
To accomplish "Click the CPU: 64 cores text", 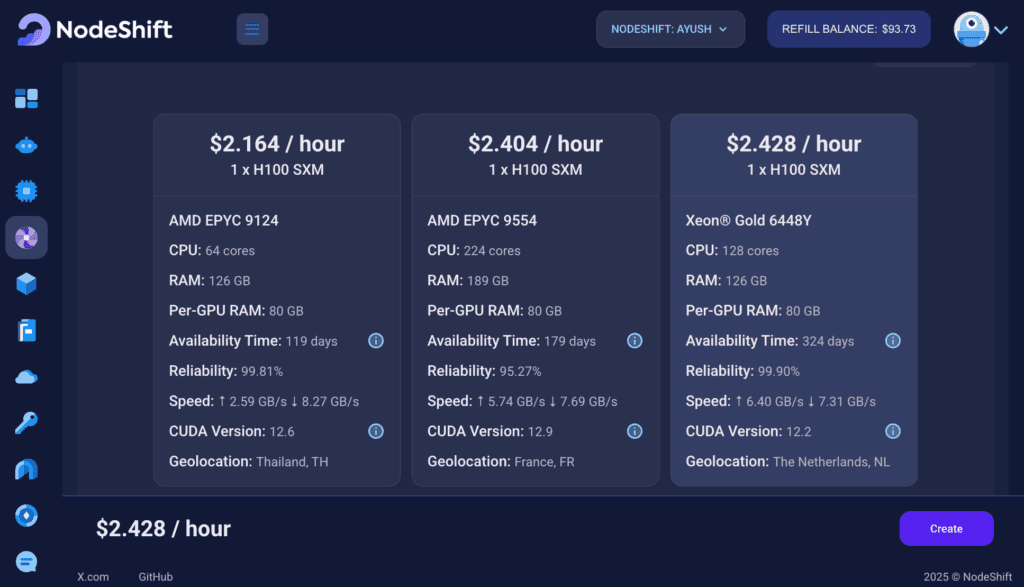I will (212, 251).
